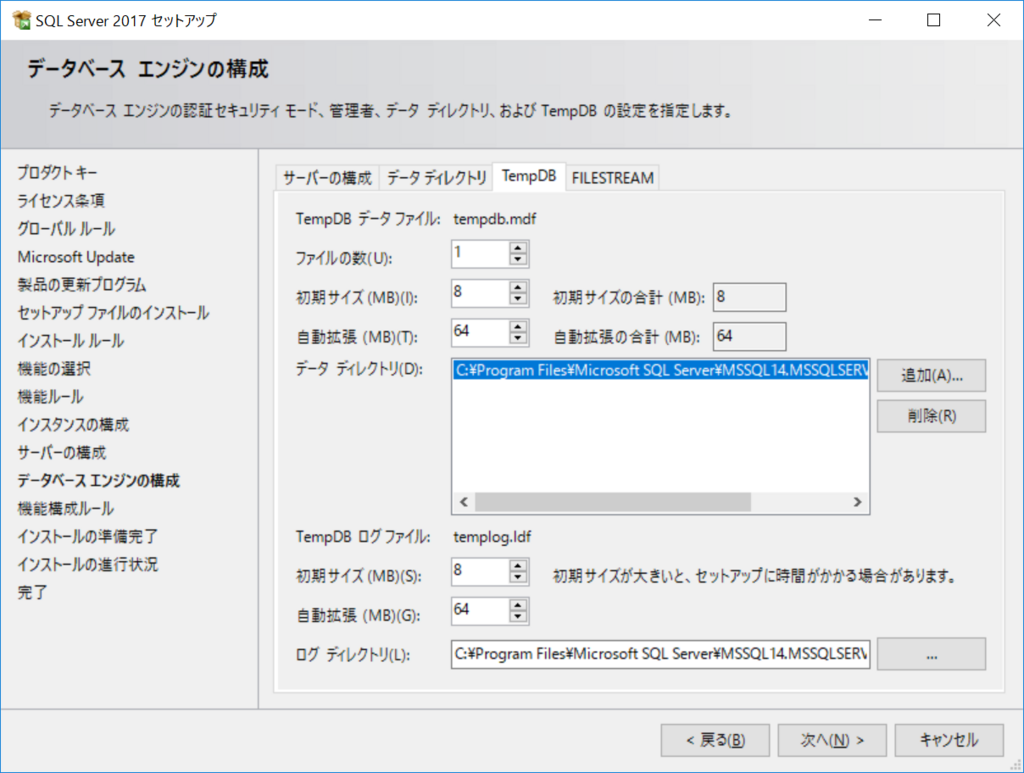This screenshot has height=773, width=1024.
Task: Click 削除(R) to remove the directory
Action: 931,416
